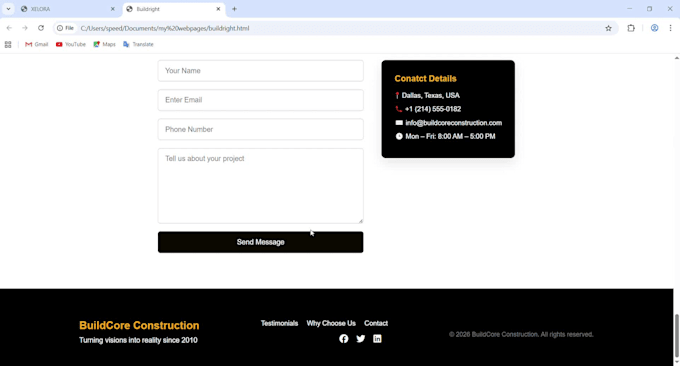The width and height of the screenshot is (680, 366).
Task: Open the Translate bookmark
Action: tap(138, 44)
